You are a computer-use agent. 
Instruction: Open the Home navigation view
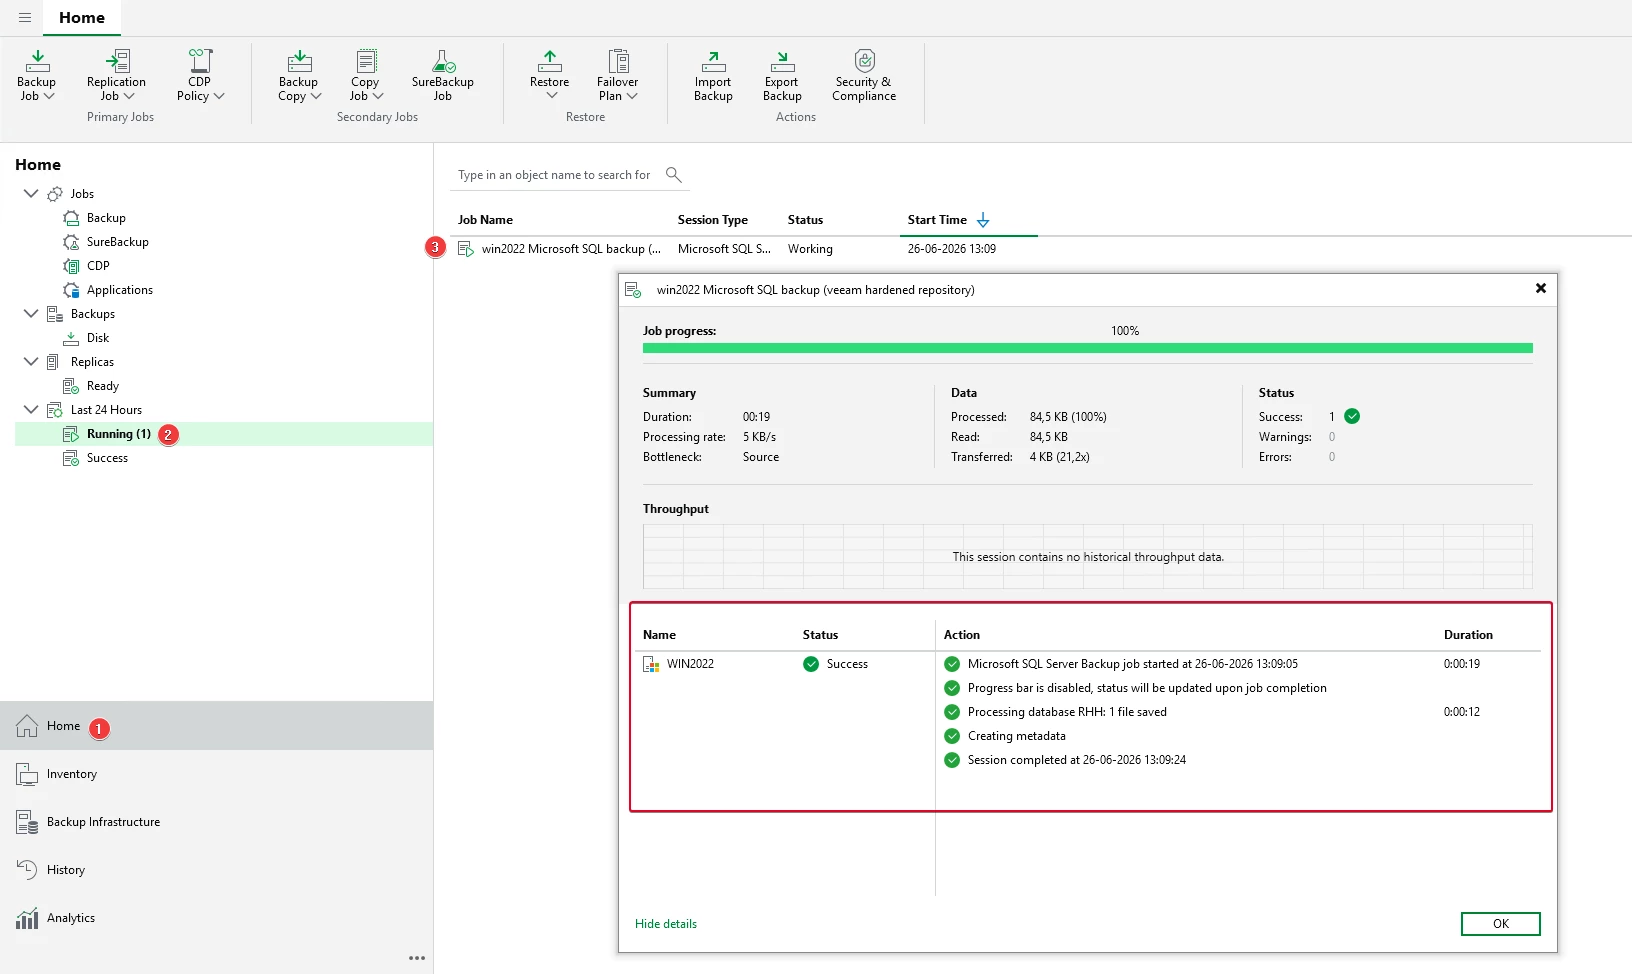[x=217, y=726]
